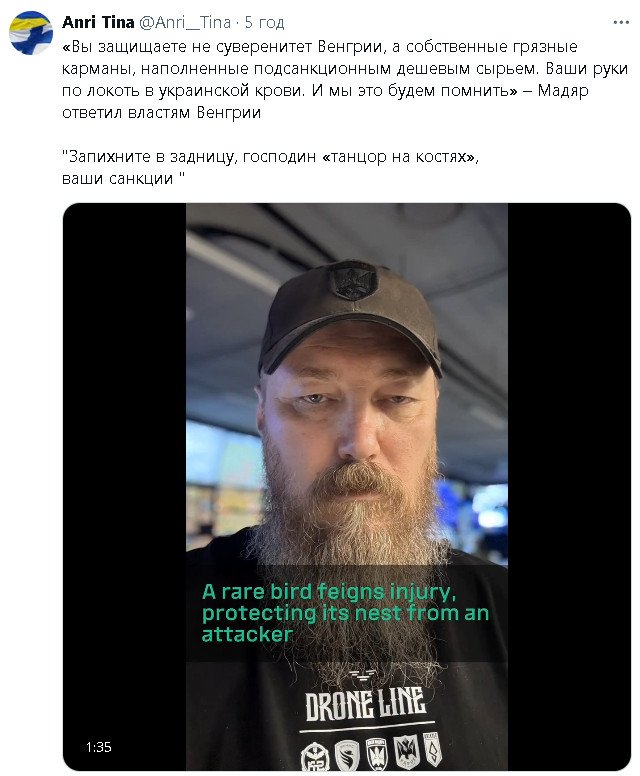Screen dimensions: 640x776
Task: Click the first badge emblem under DRONE LINE
Action: coord(315,757)
